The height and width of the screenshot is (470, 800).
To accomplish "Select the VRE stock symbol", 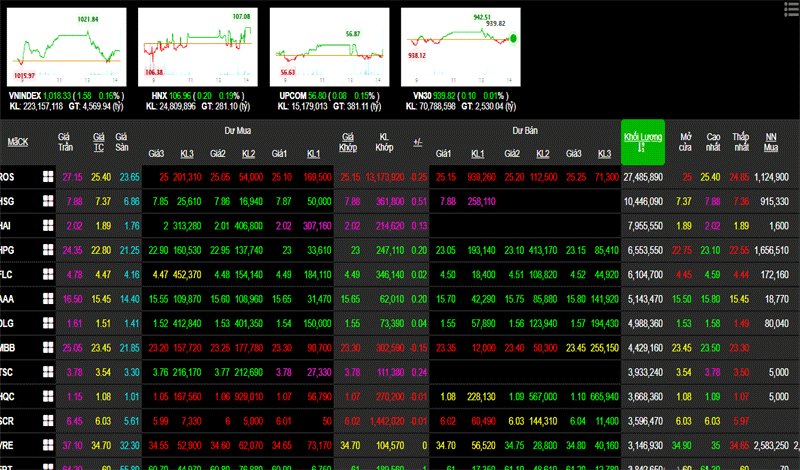I will click(7, 445).
